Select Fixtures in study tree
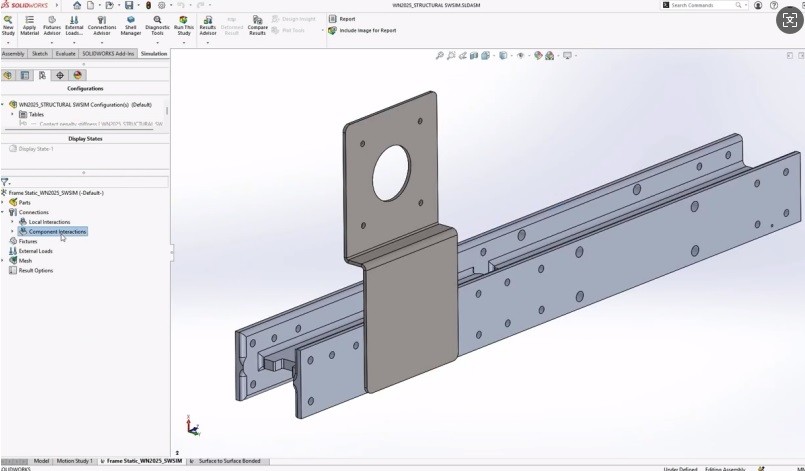The image size is (805, 471). [x=23, y=241]
